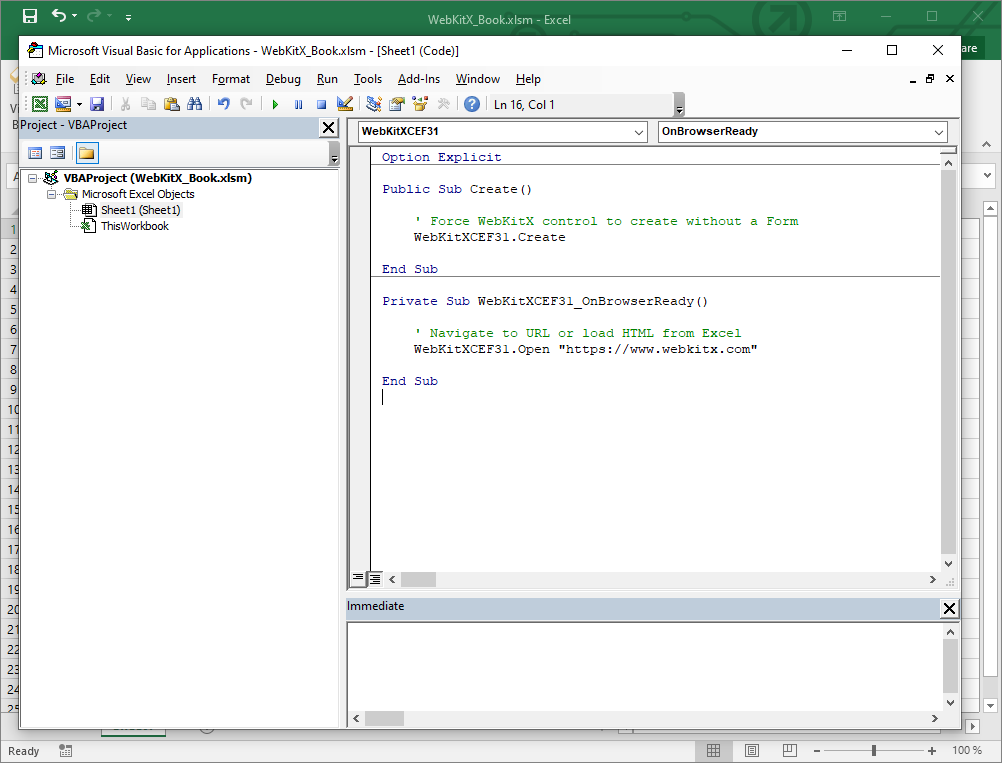Click the View Code icon in Project pane
The width and height of the screenshot is (1002, 763).
pyautogui.click(x=35, y=153)
